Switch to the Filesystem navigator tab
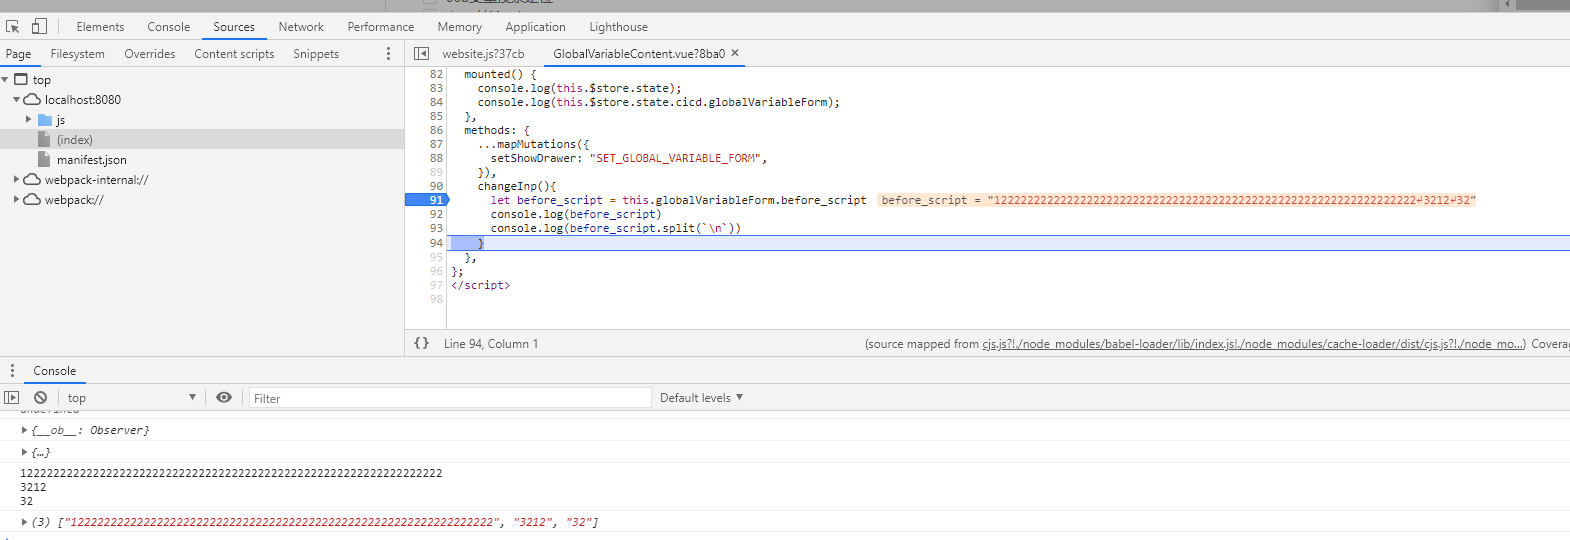The image size is (1570, 540). pos(77,54)
